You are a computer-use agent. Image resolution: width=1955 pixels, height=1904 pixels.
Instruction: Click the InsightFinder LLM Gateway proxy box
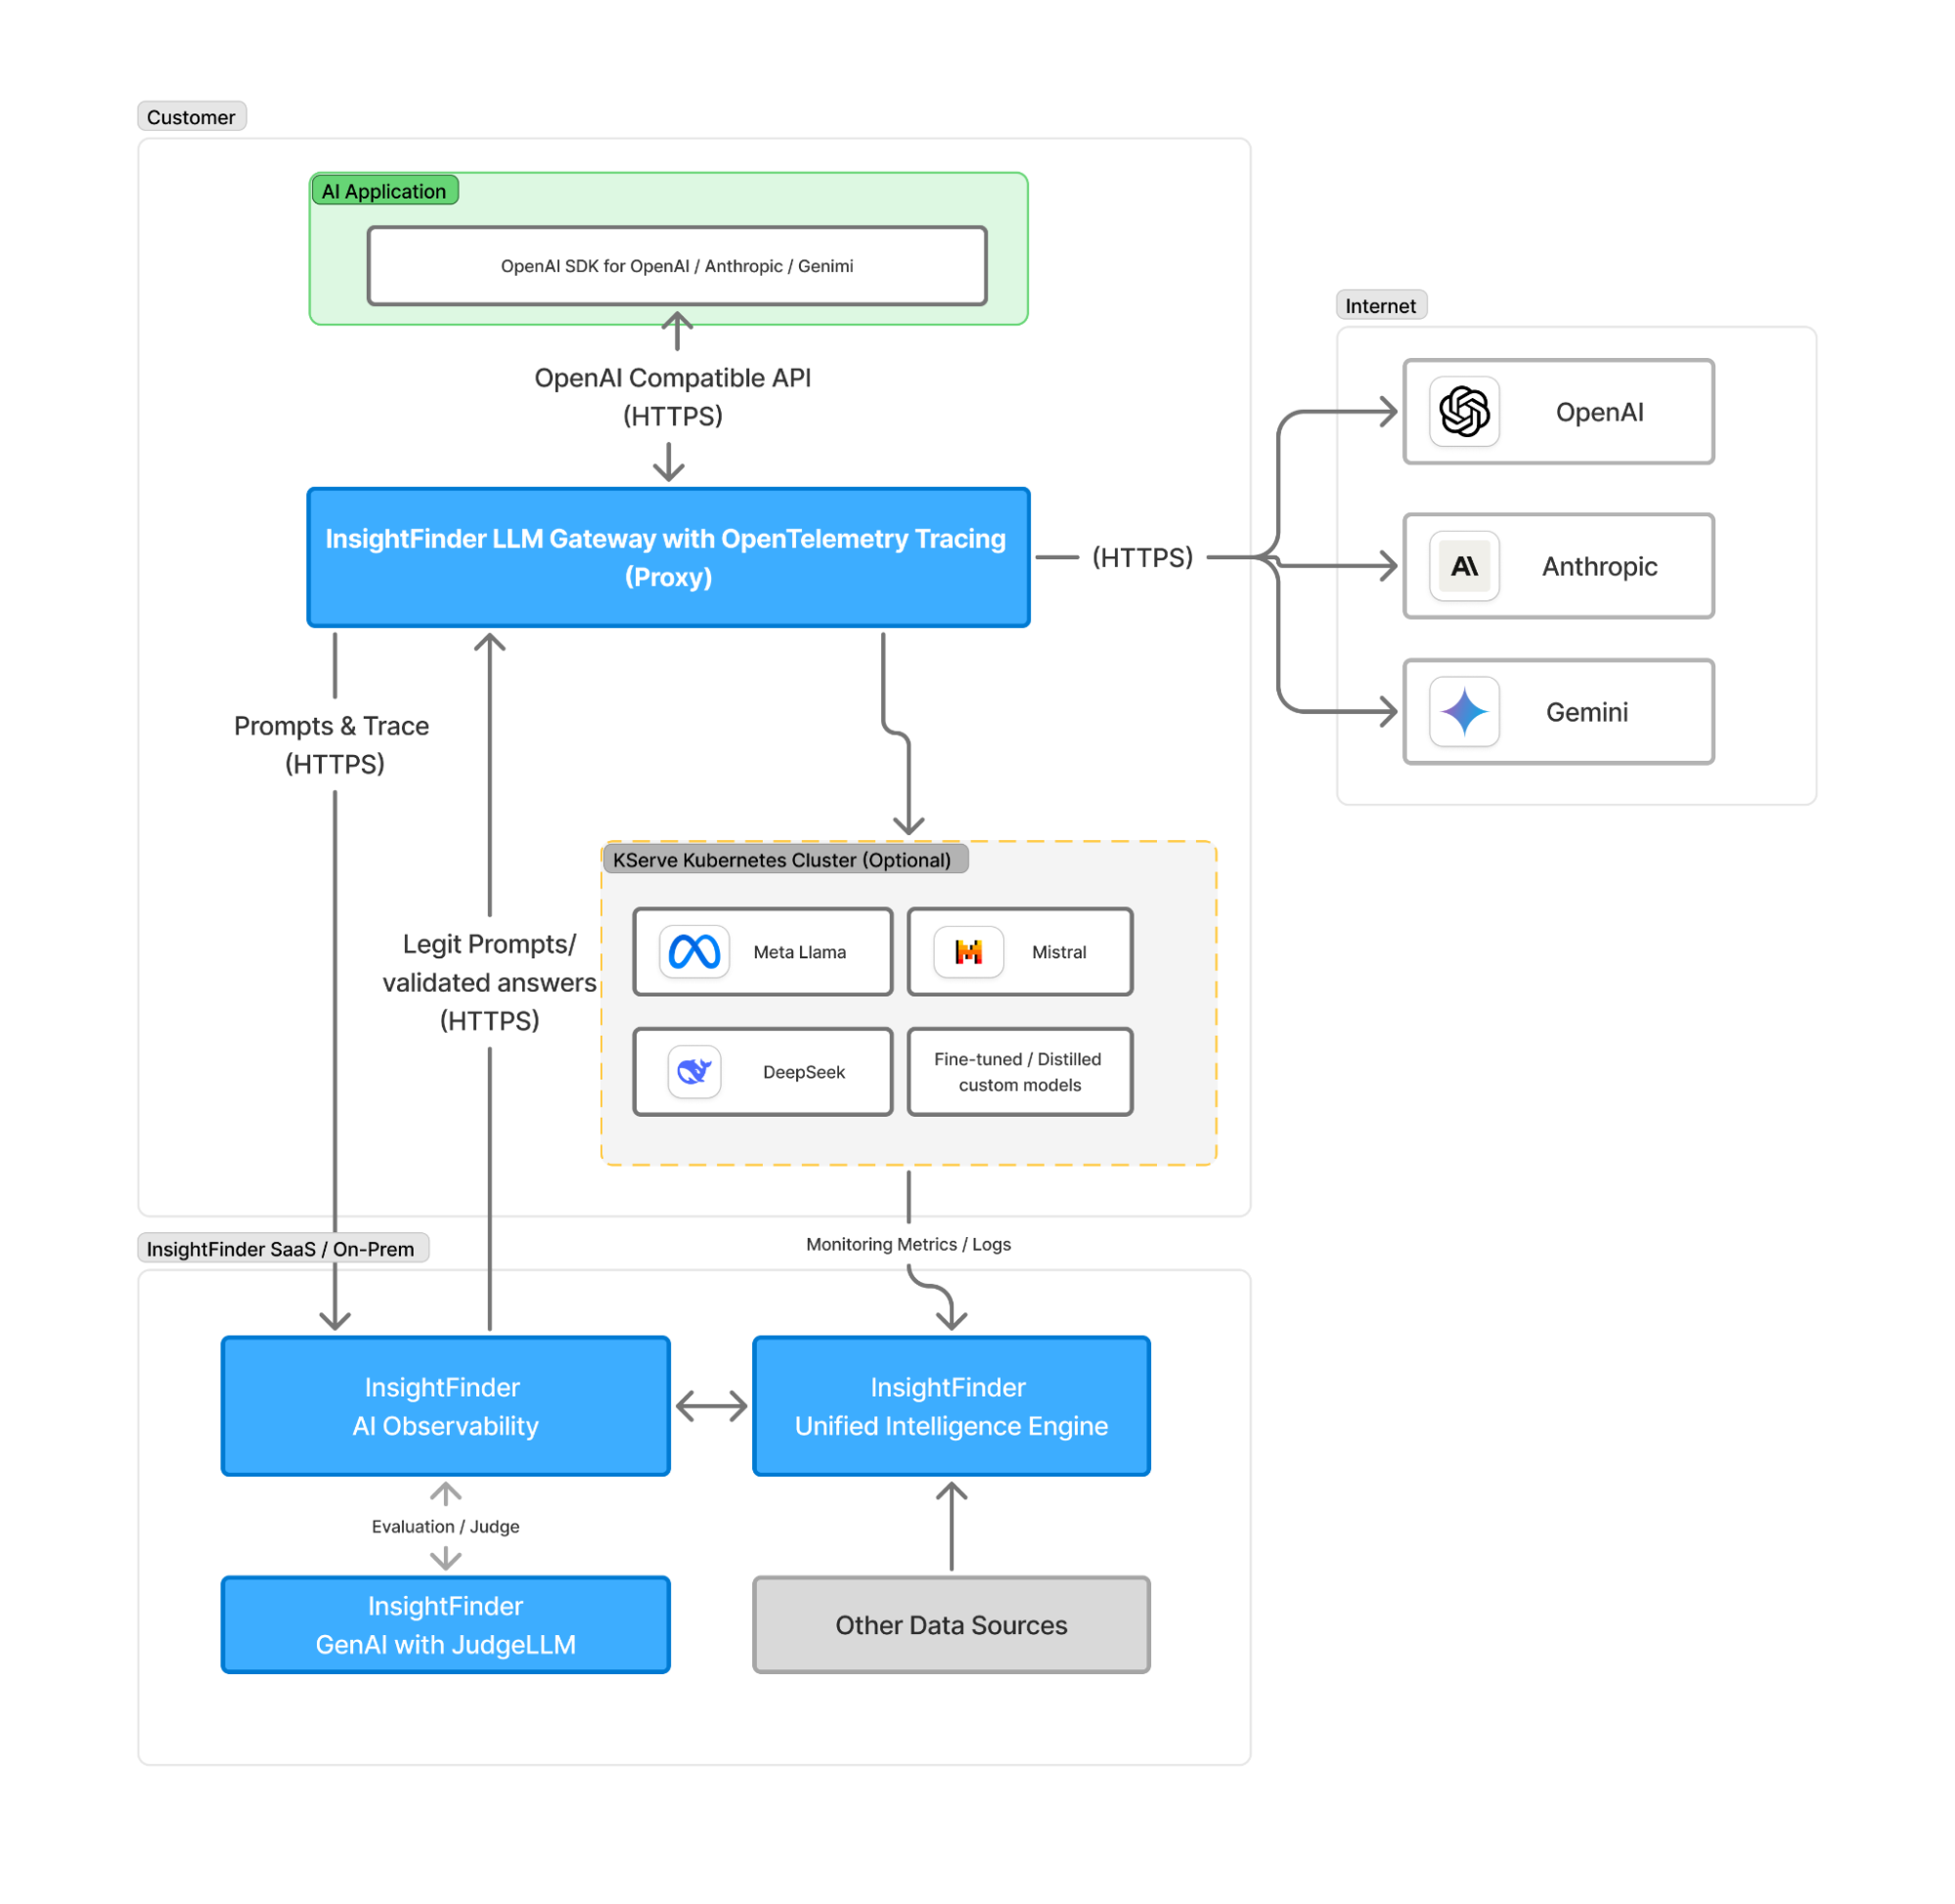(668, 558)
